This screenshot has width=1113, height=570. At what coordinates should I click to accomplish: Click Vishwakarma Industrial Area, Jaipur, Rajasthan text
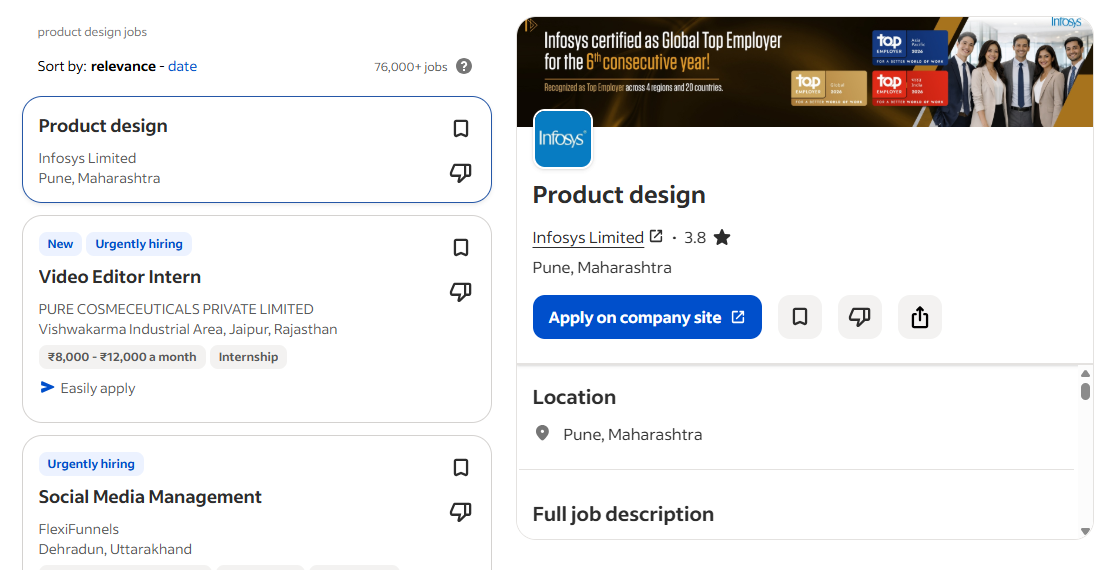[x=188, y=329]
